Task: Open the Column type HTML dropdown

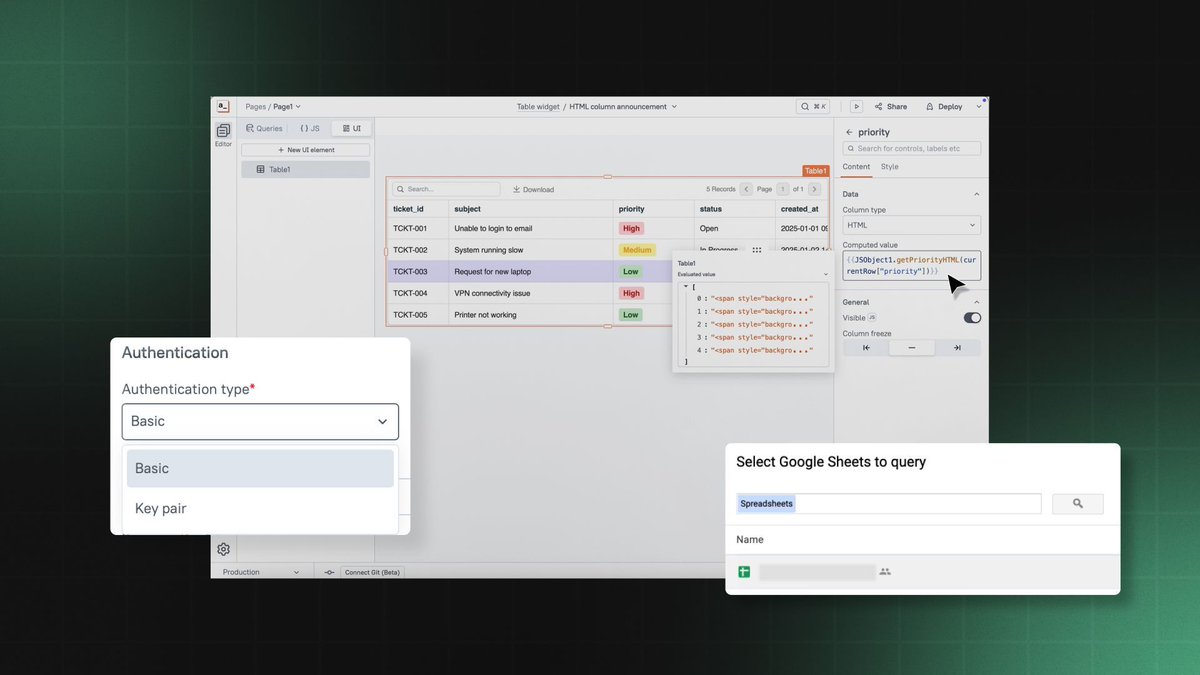Action: (912, 225)
